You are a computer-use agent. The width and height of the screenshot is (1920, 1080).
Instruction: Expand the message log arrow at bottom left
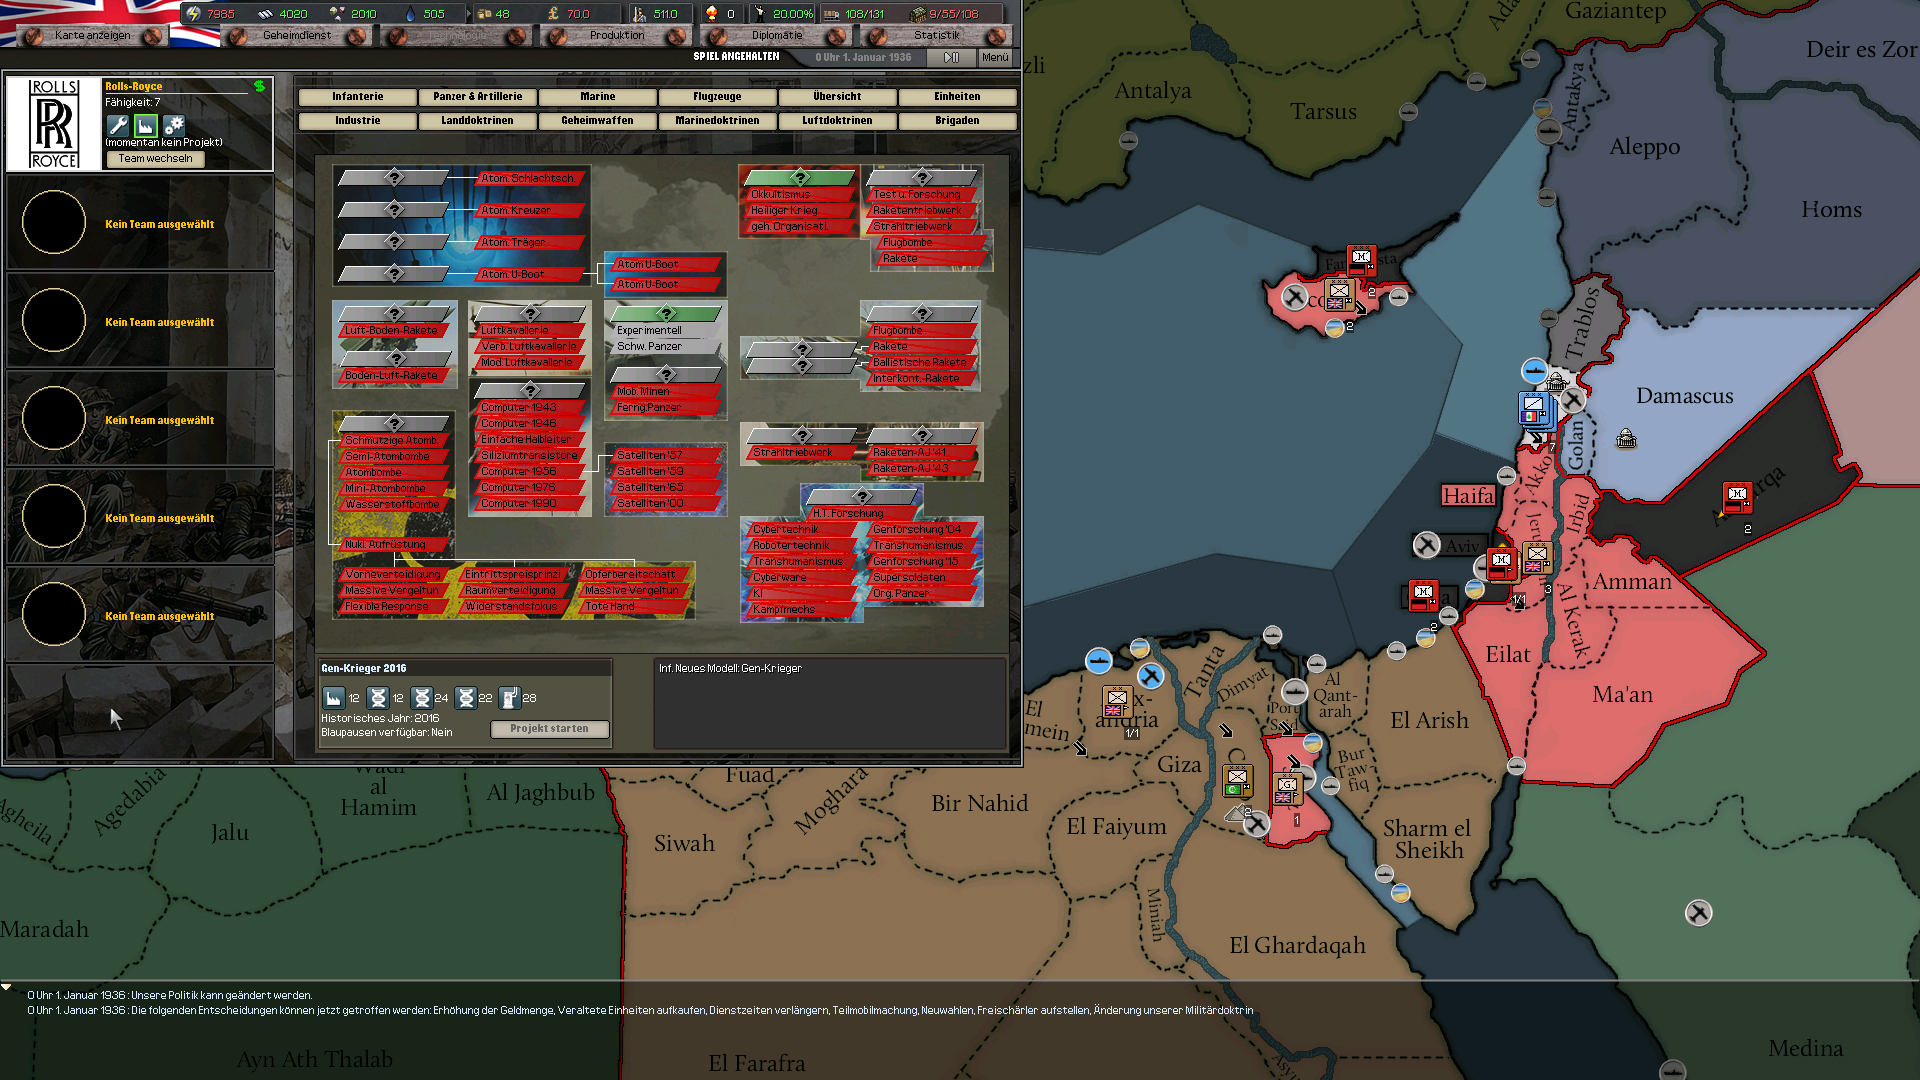coord(7,987)
